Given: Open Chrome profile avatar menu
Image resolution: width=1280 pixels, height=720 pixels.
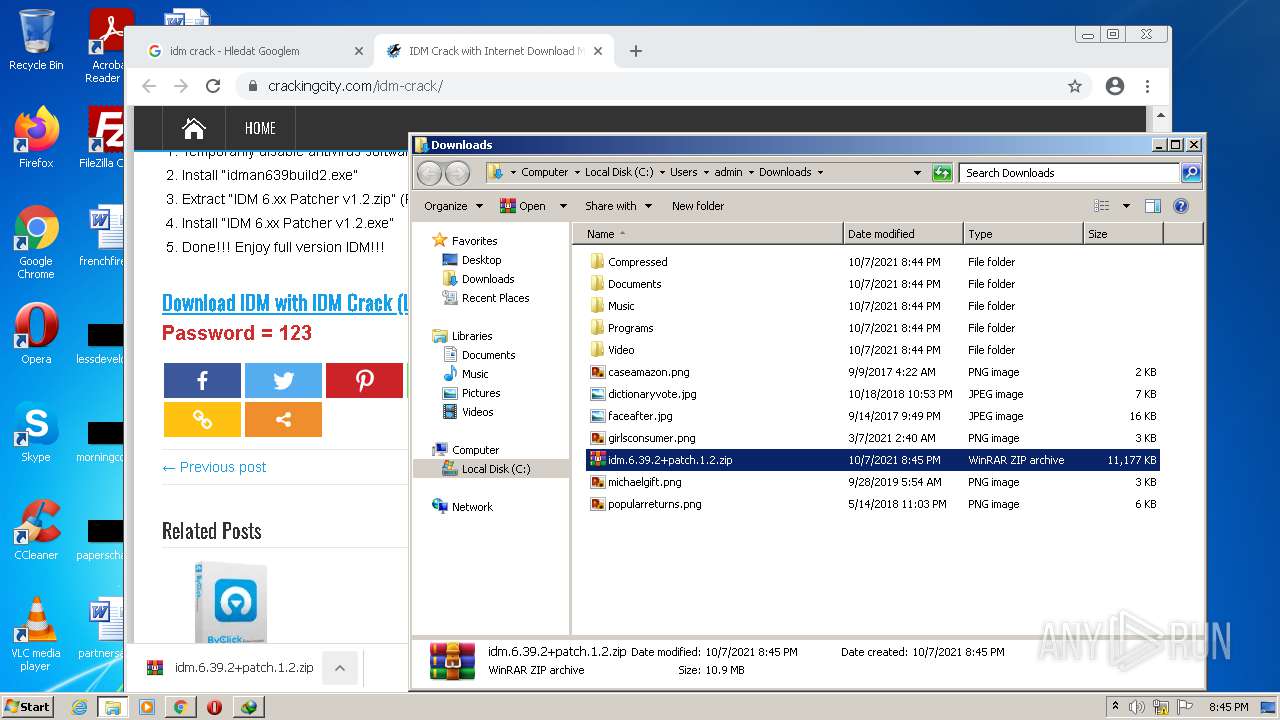Looking at the screenshot, I should [x=1115, y=86].
